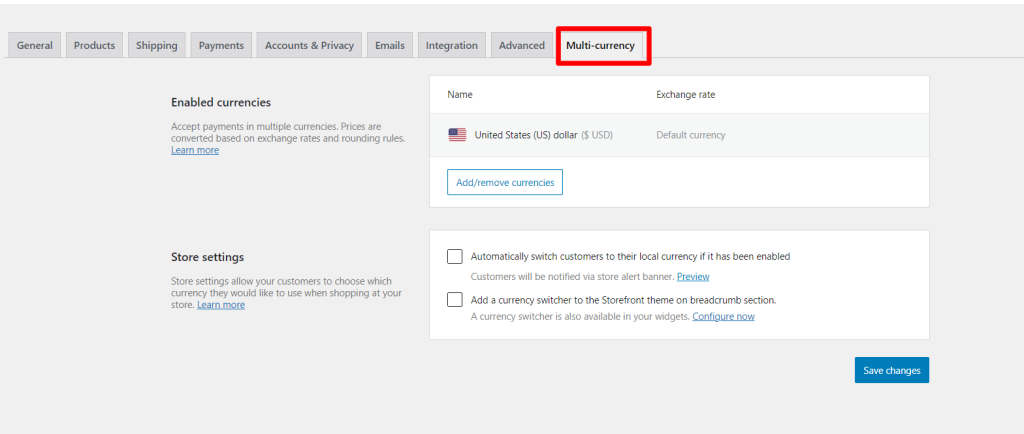Tick the Storefront currency switcher checkbox
The width and height of the screenshot is (1024, 434).
(x=455, y=299)
